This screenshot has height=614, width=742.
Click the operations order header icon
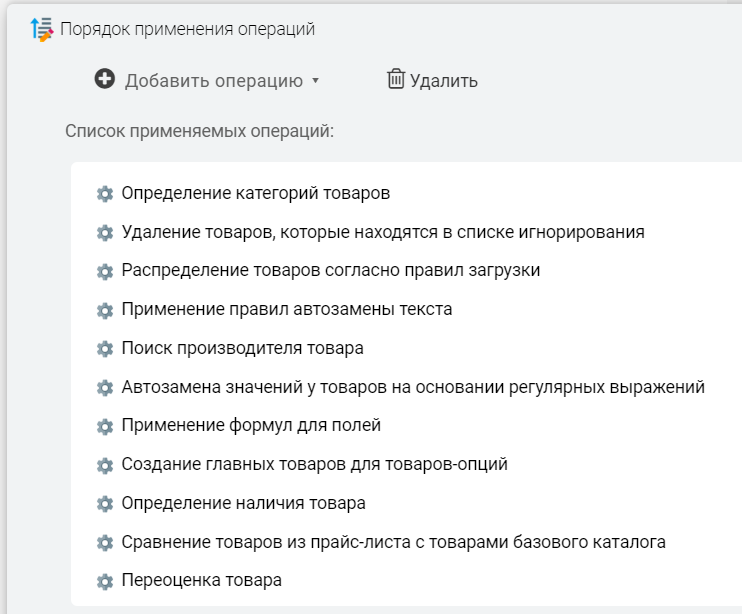click(41, 29)
